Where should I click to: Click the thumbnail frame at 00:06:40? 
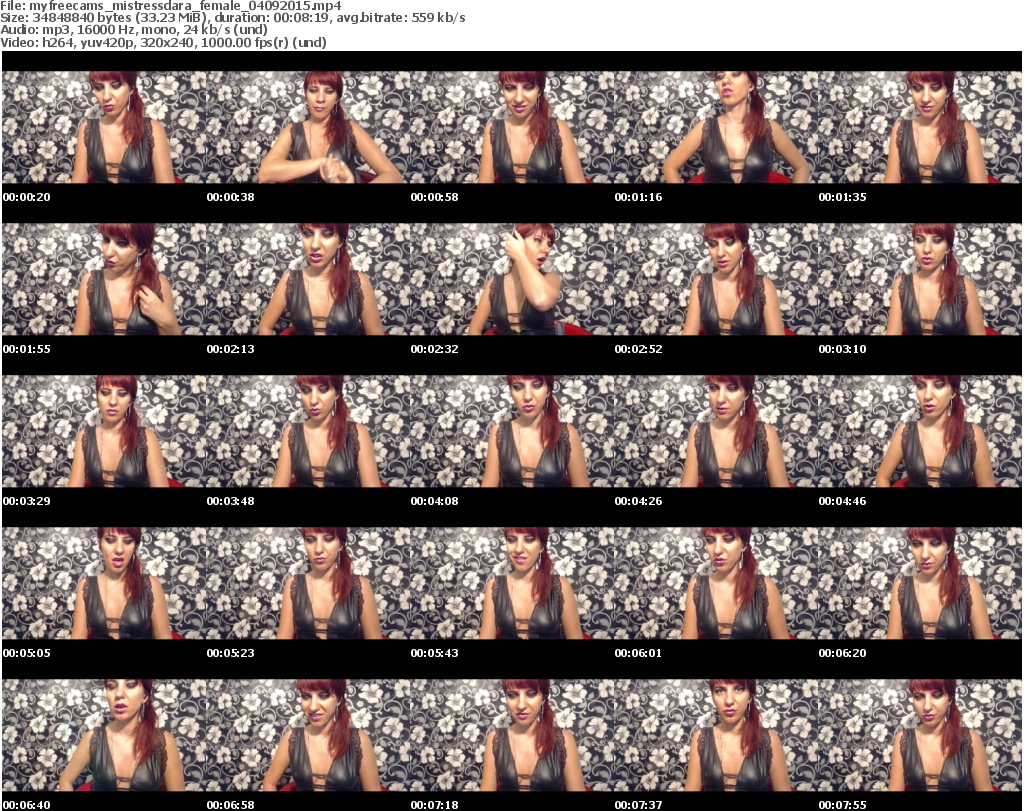[104, 736]
